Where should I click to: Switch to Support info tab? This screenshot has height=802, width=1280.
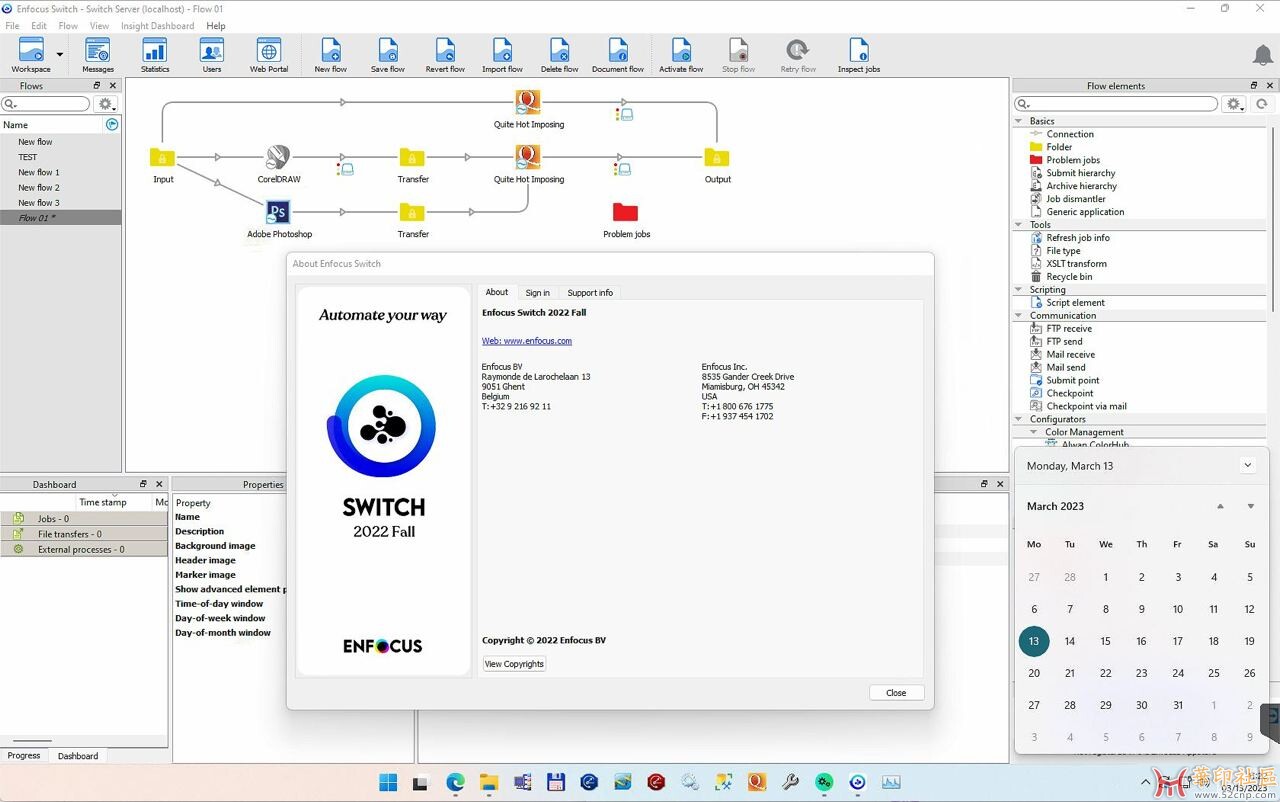[590, 293]
